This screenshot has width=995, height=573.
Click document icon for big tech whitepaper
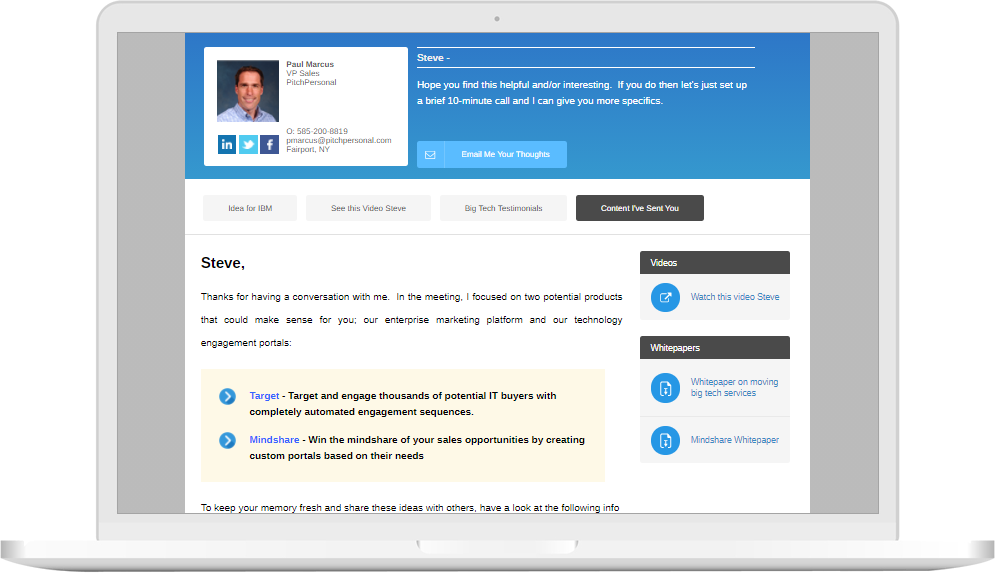click(x=665, y=388)
